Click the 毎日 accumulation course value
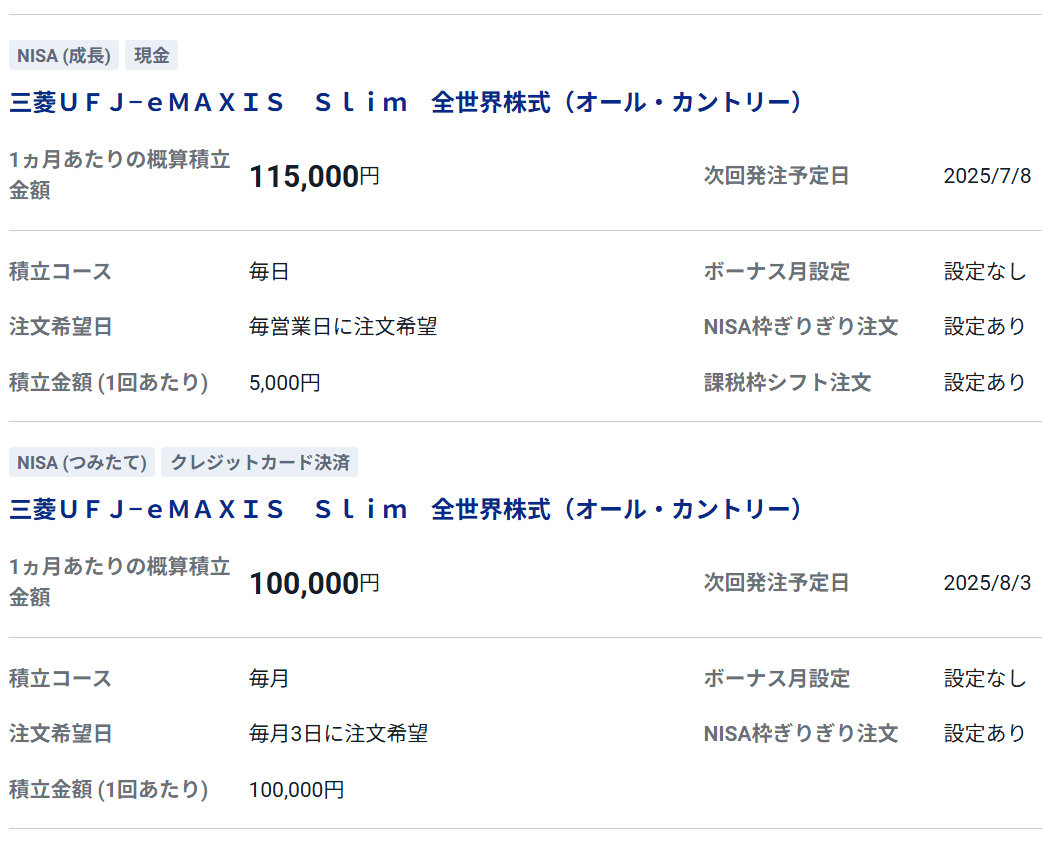This screenshot has width=1042, height=841. coord(269,272)
